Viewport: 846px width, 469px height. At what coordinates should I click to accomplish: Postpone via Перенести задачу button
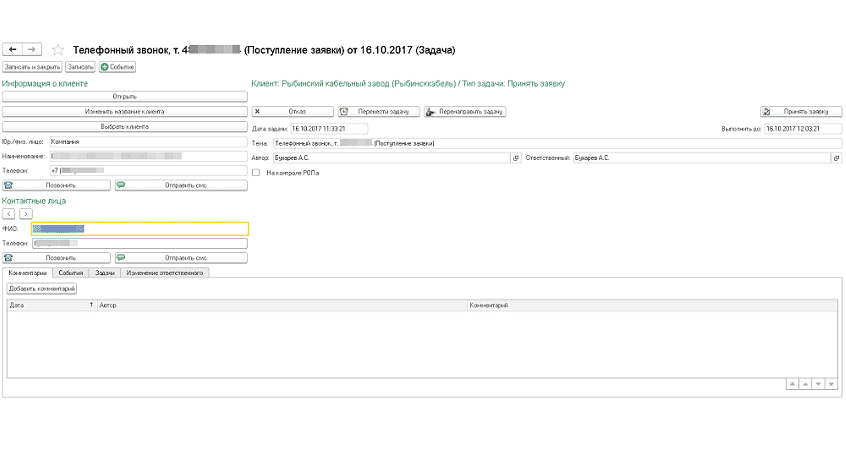379,112
